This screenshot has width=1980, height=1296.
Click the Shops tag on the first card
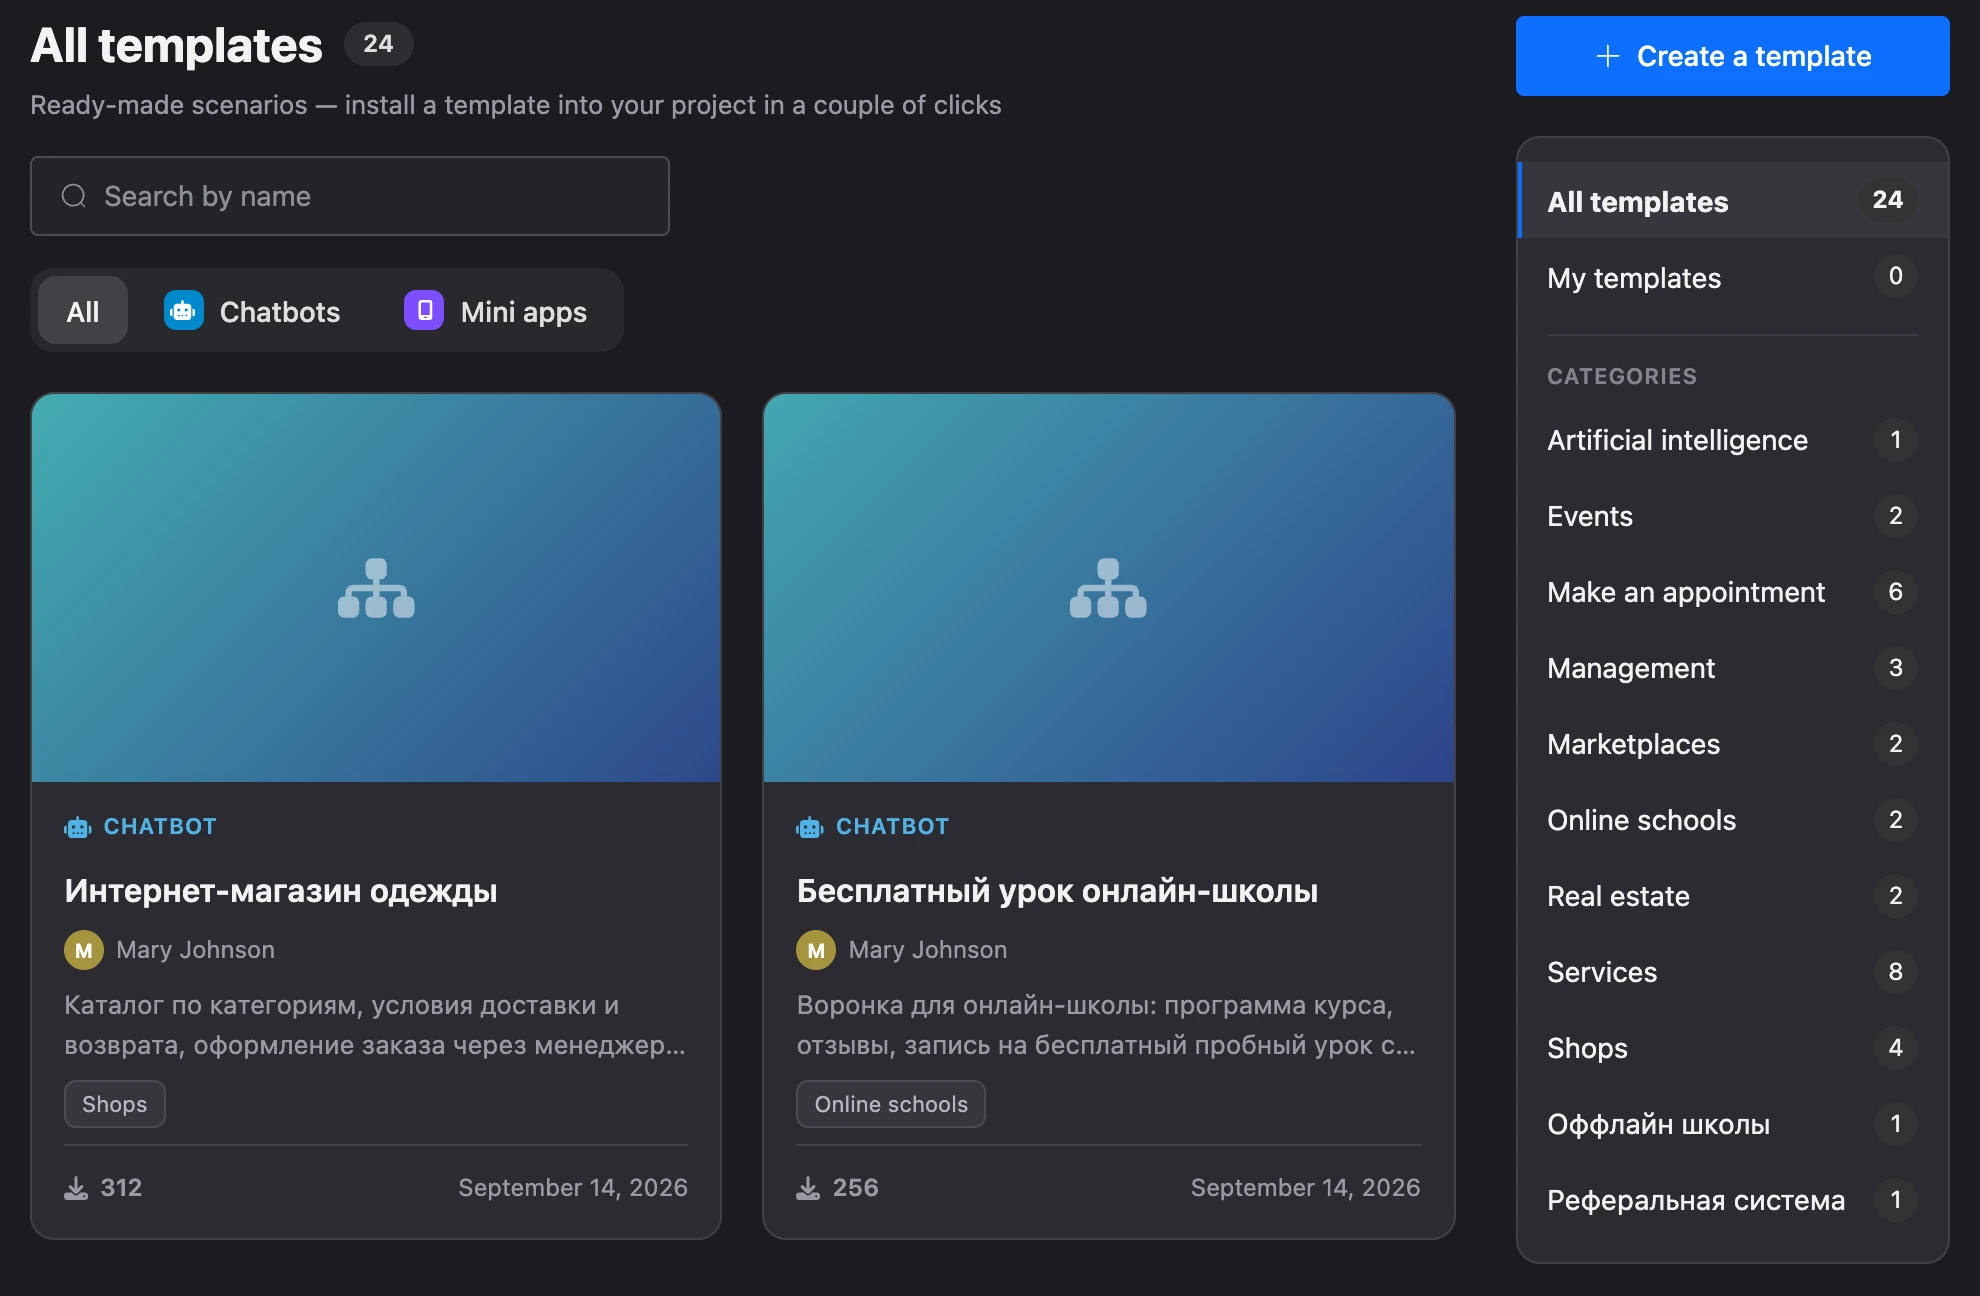click(x=115, y=1104)
